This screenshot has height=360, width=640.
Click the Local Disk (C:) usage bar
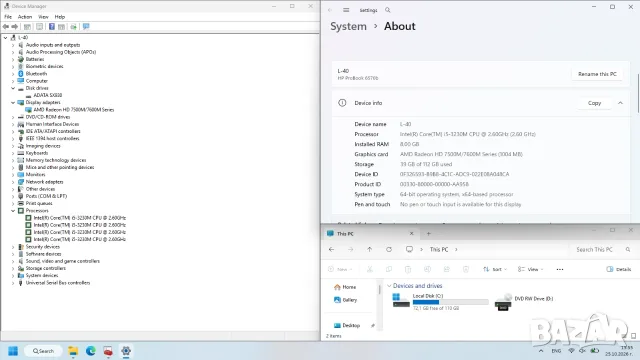click(x=451, y=302)
